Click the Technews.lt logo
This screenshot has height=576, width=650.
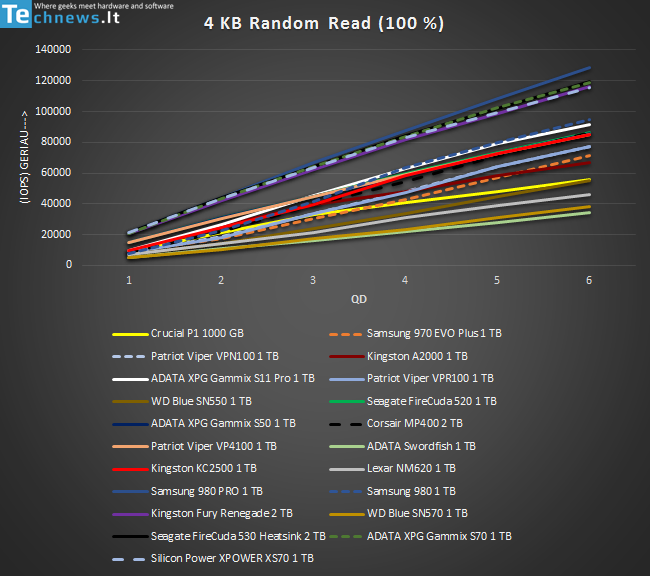point(87,14)
